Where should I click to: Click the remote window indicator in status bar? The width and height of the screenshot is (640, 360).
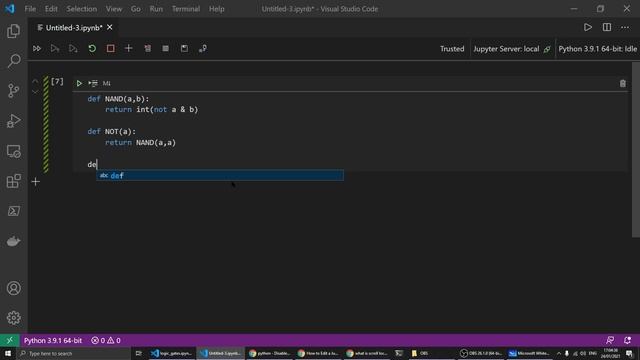[9, 340]
